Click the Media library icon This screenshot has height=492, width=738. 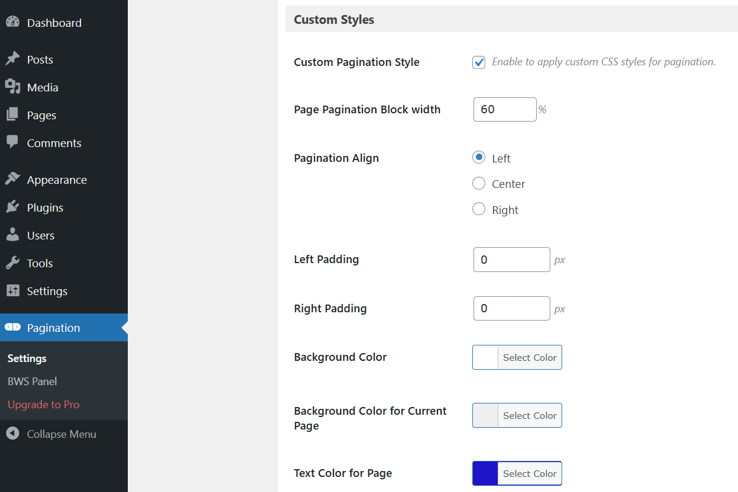click(13, 87)
